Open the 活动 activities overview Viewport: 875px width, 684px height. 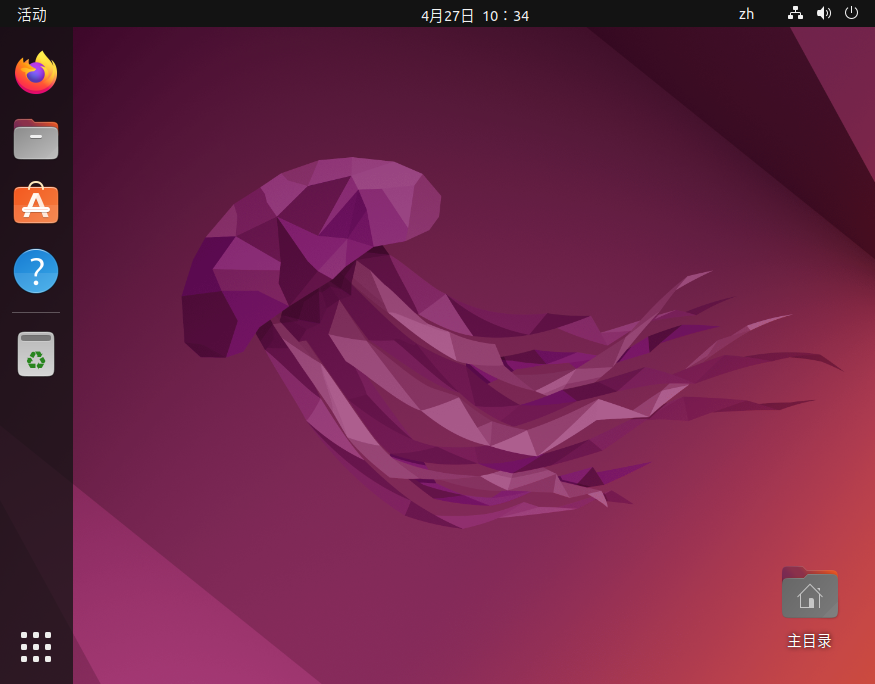point(32,14)
